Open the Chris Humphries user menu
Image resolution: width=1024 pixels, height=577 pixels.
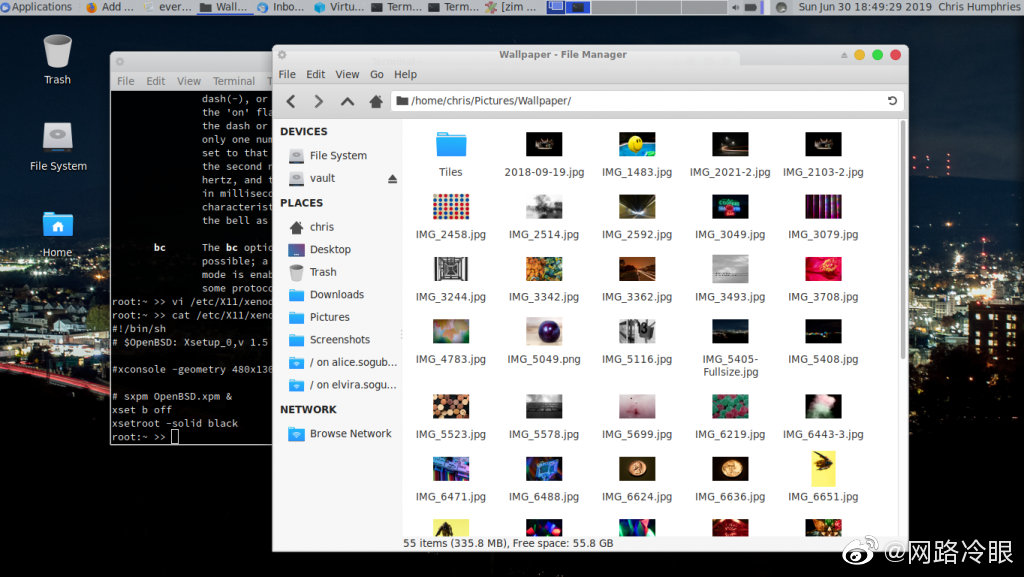980,7
